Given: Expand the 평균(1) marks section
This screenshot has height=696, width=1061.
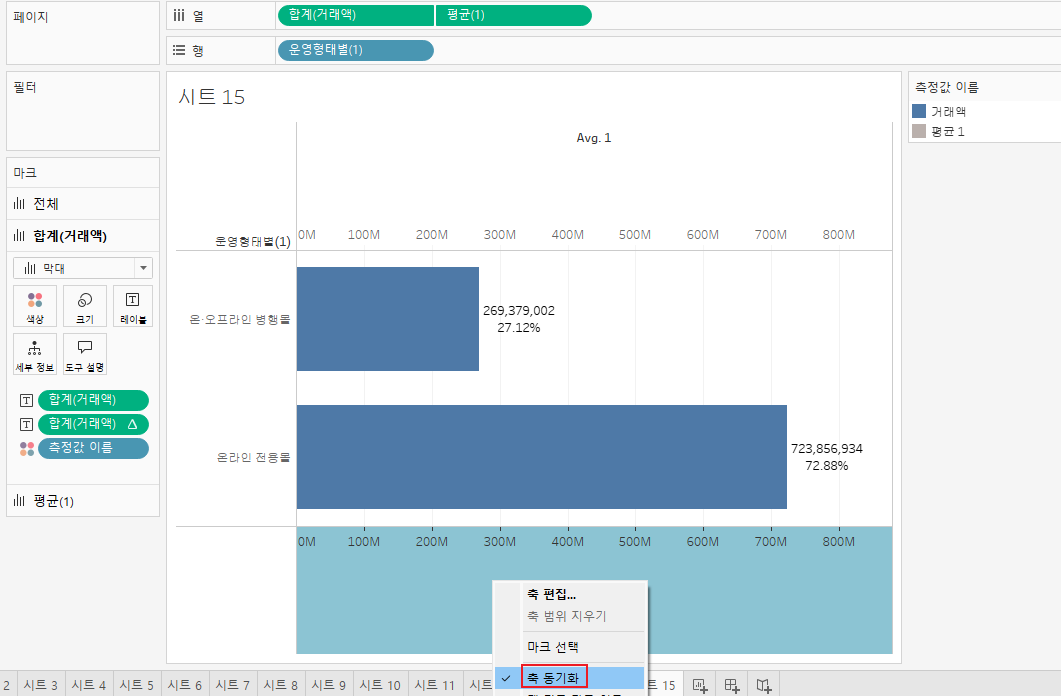Looking at the screenshot, I should 83,501.
